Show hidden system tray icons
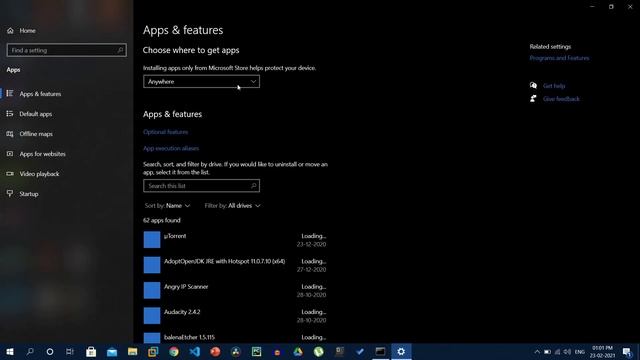Viewport: 640px width, 360px height. (x=537, y=352)
